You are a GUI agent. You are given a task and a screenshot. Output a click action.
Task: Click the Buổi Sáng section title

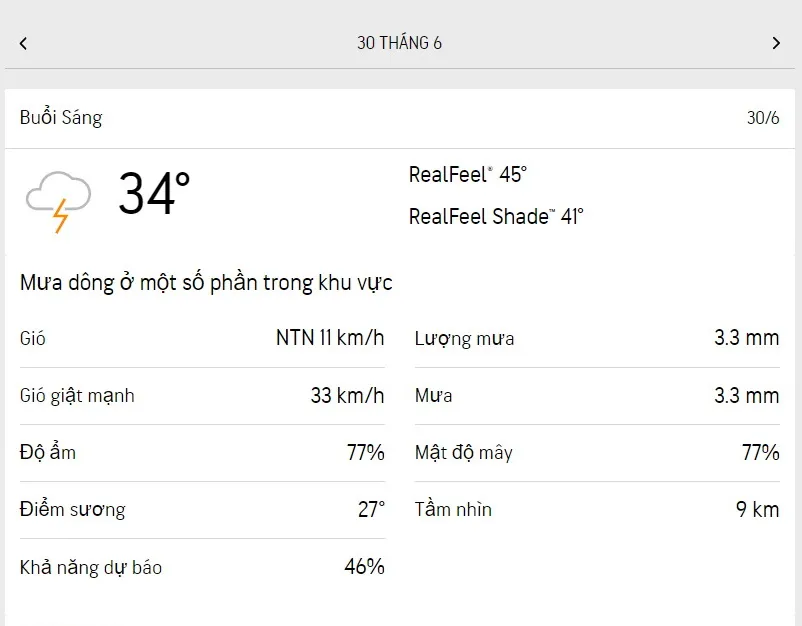click(61, 118)
